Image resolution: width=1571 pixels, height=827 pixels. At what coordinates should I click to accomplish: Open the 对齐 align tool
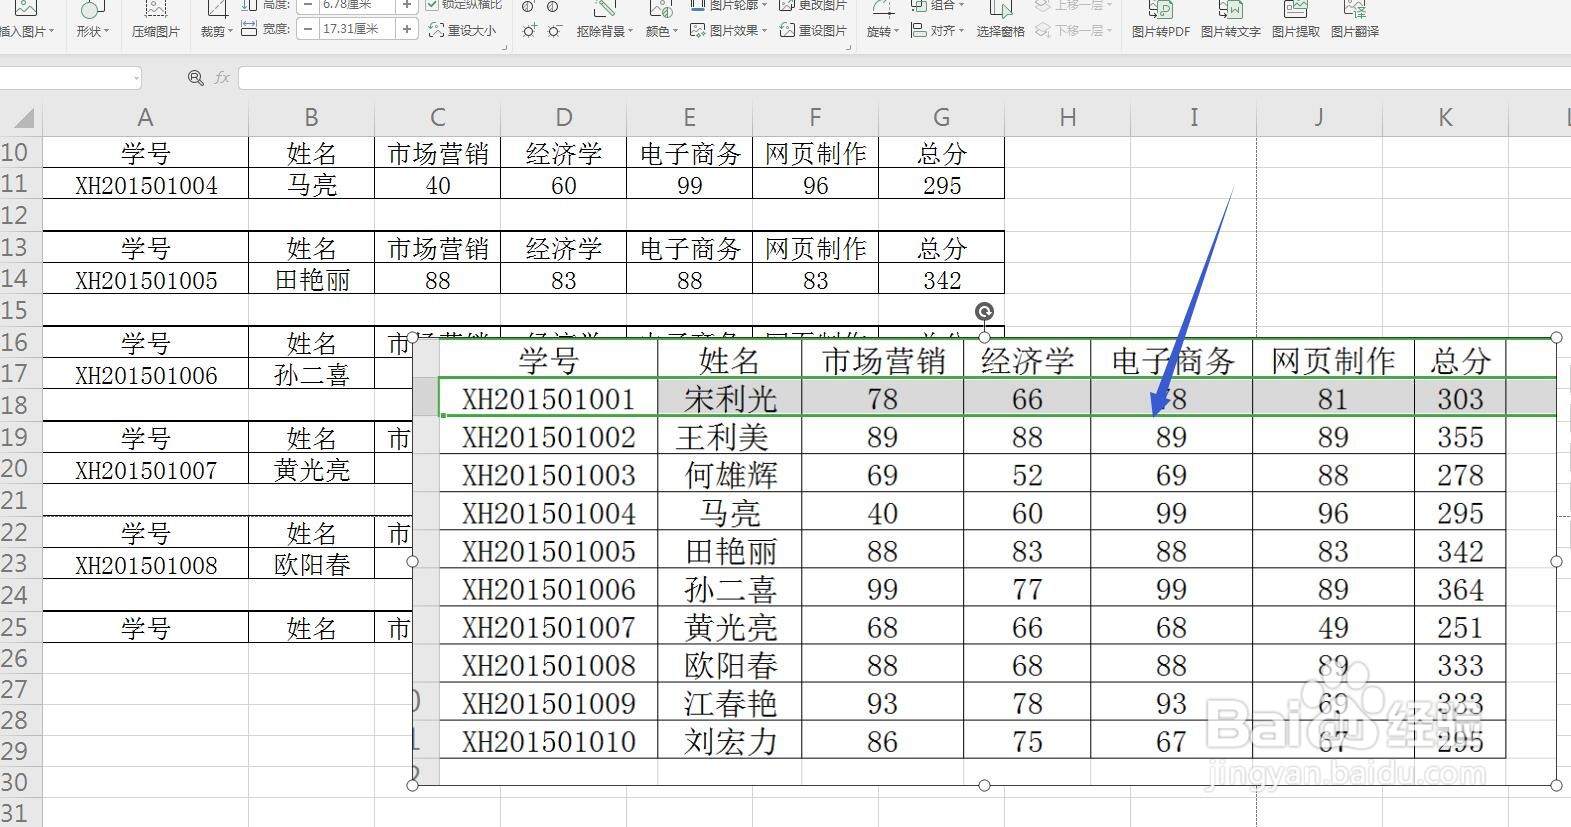[x=937, y=31]
